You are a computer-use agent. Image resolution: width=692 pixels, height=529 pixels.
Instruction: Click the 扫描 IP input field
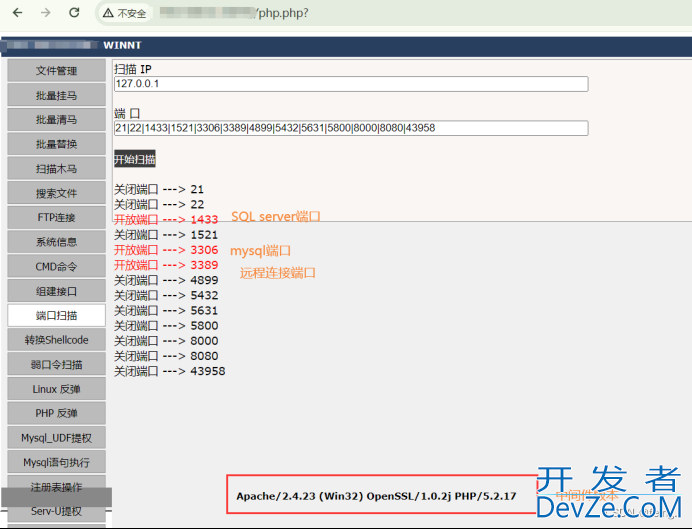350,84
